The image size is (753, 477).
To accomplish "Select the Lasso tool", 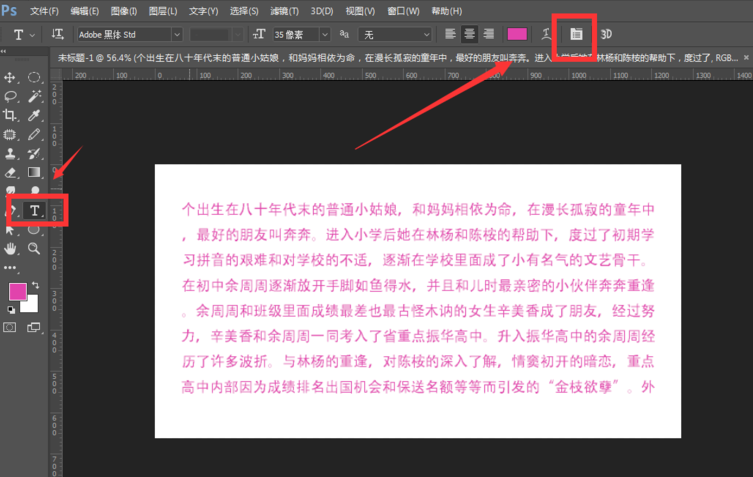I will (11, 96).
